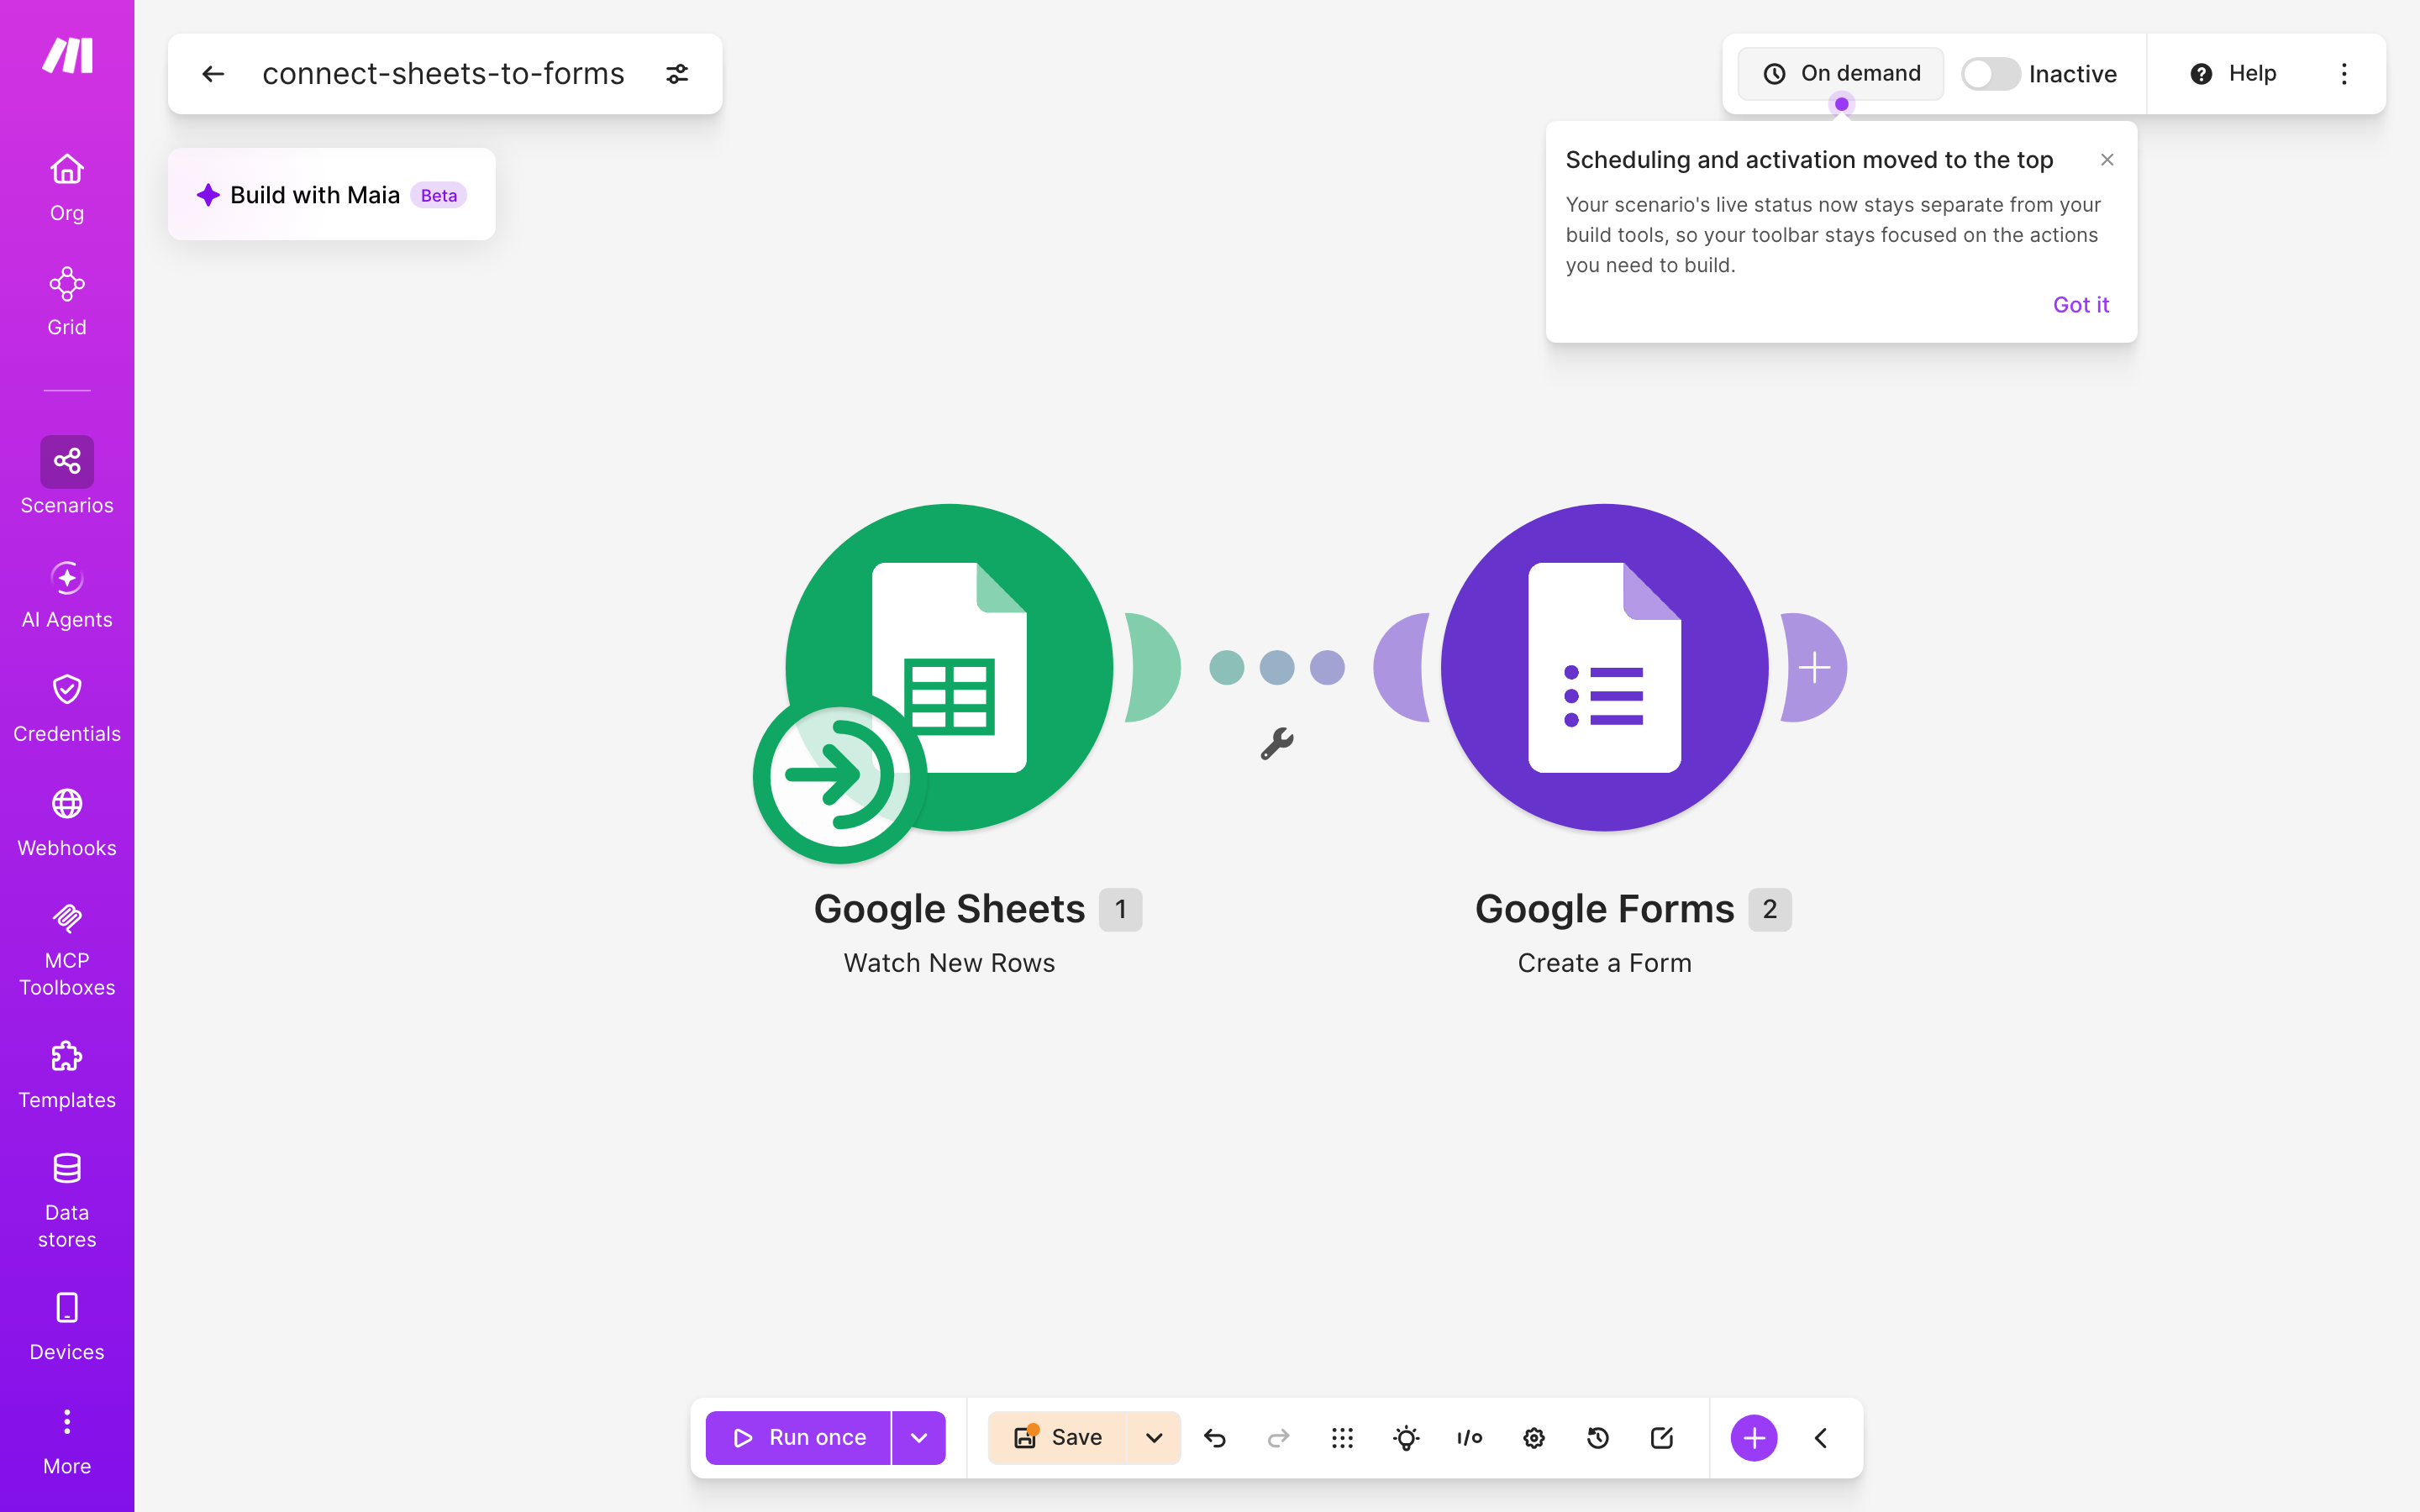Toggle the scenario from Inactive to active
Image resolution: width=2420 pixels, height=1512 pixels.
pos(1990,74)
